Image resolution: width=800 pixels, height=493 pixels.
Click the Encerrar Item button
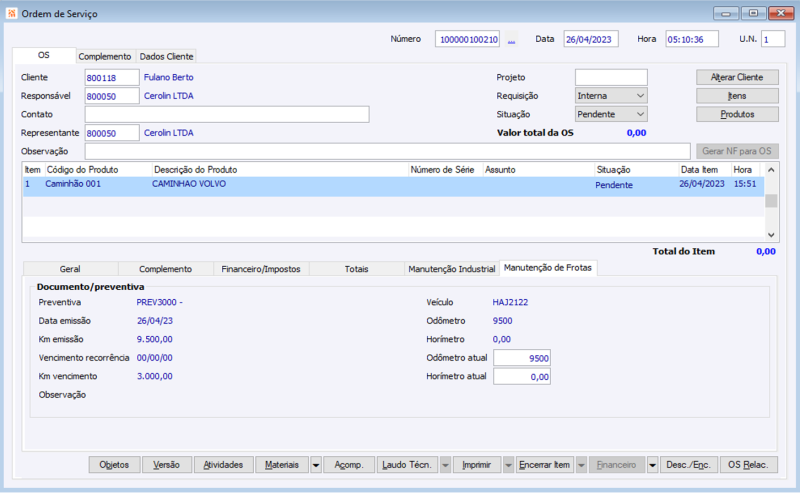coord(544,465)
